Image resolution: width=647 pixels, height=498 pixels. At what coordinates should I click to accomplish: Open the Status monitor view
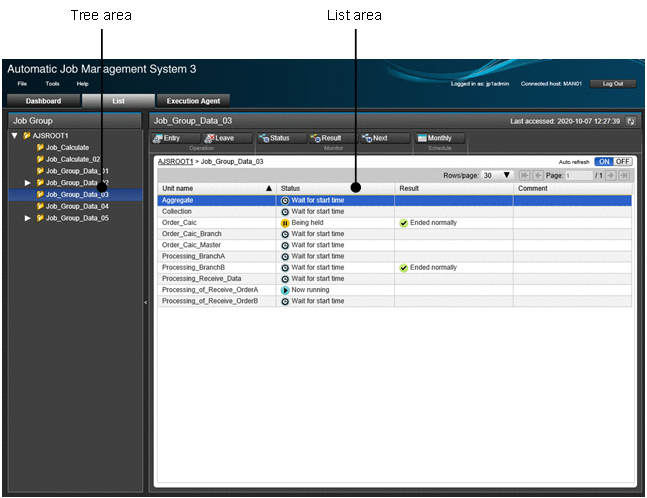(274, 139)
